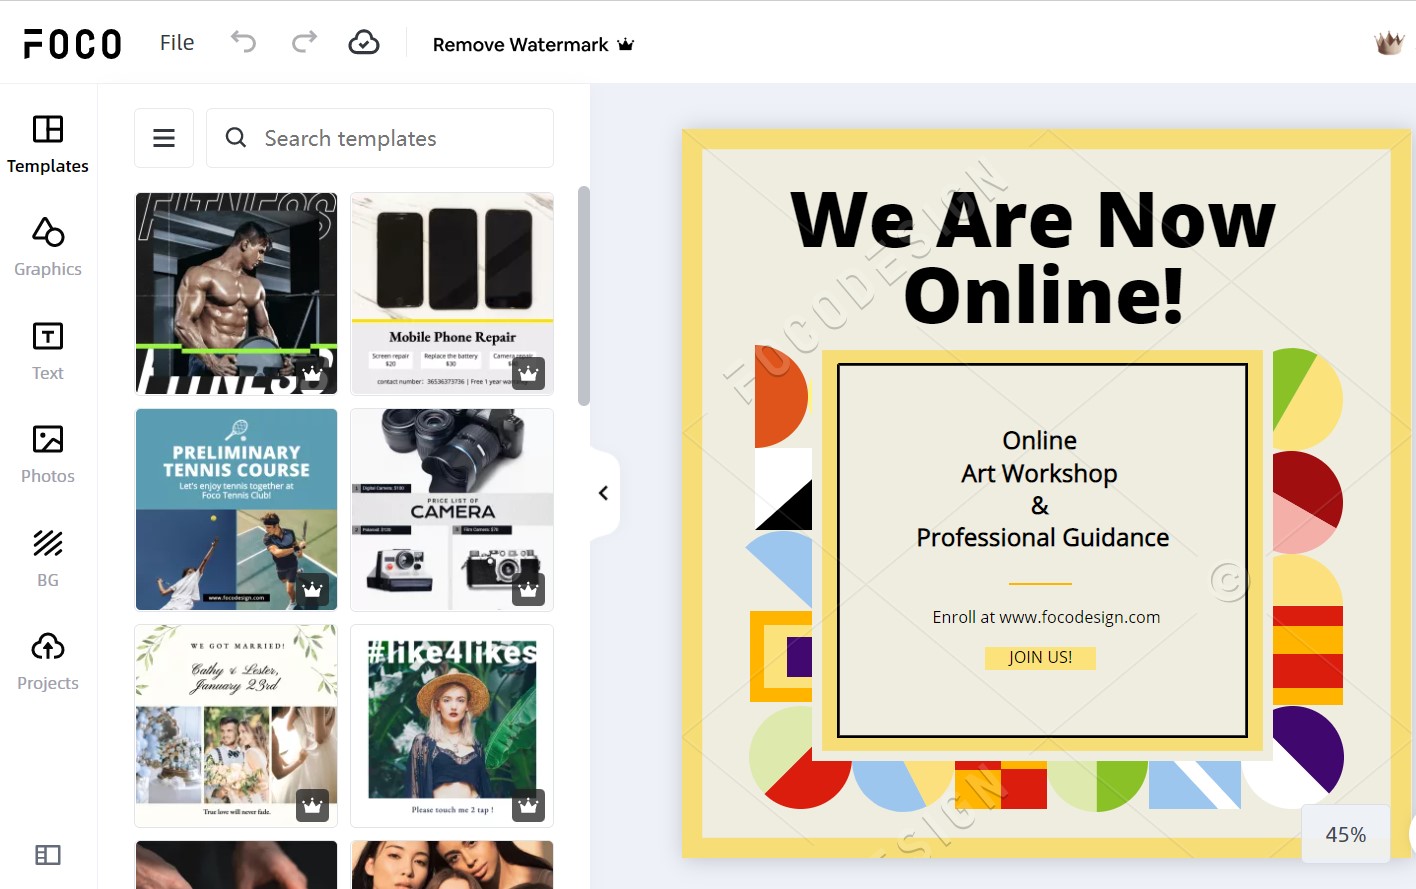Click the FOCO logo

pos(73,44)
